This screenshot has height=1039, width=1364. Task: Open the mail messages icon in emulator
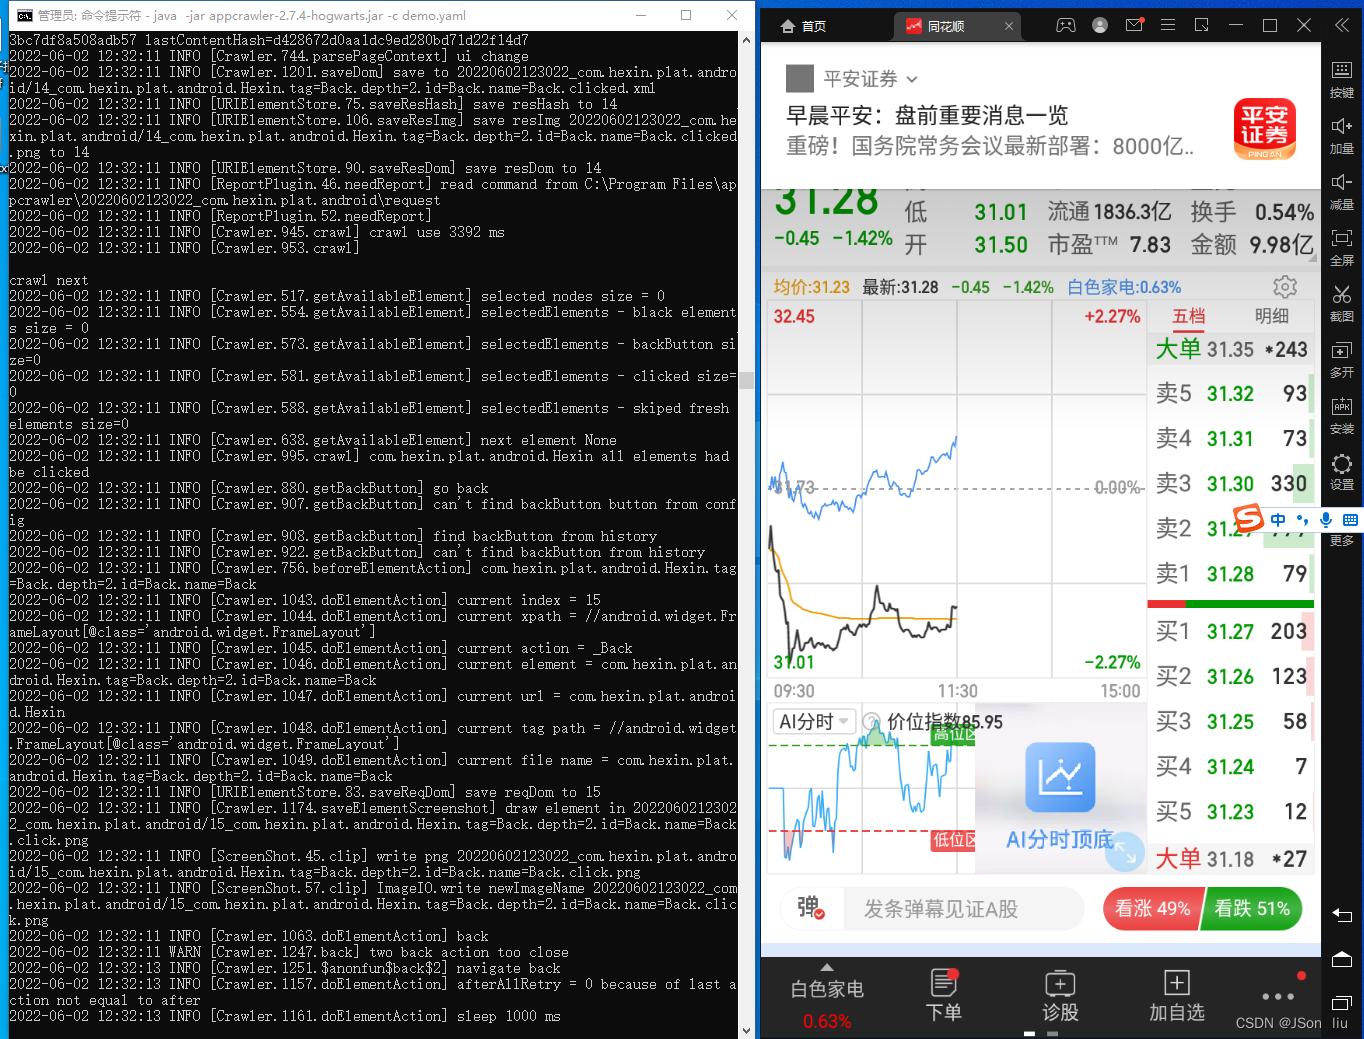tap(1134, 26)
